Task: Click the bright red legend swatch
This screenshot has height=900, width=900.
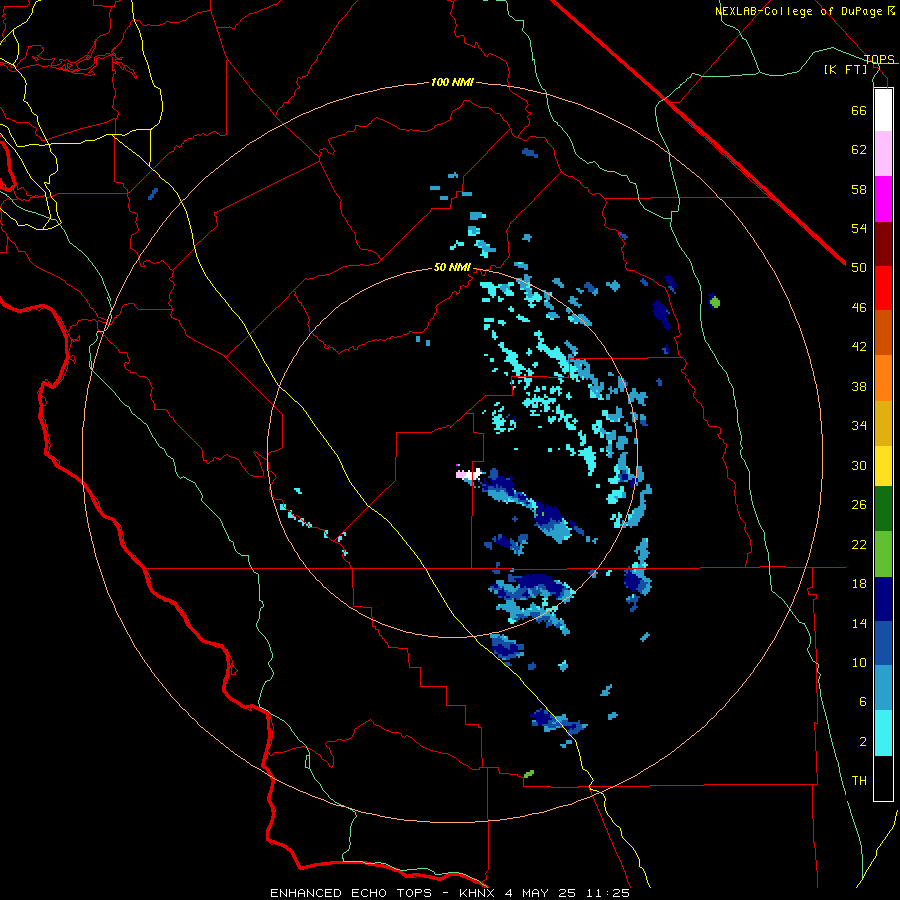Action: tap(883, 288)
